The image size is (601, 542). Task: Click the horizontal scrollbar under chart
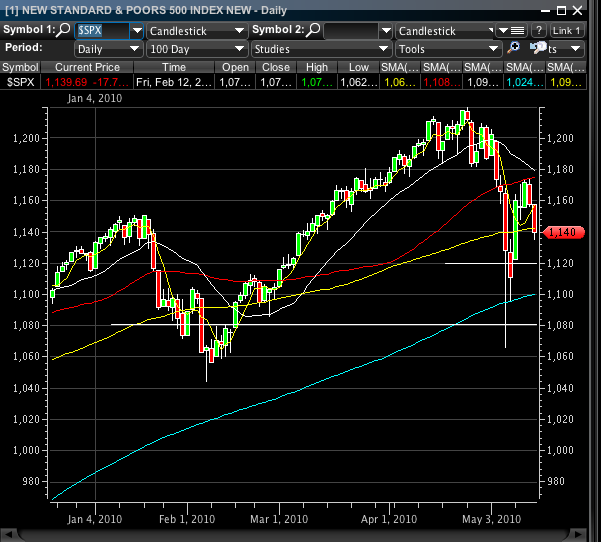(x=290, y=535)
